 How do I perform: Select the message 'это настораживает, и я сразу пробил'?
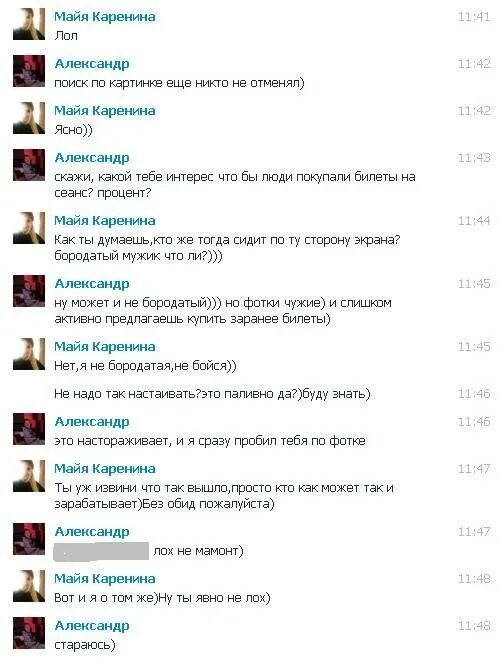pyautogui.click(x=210, y=441)
